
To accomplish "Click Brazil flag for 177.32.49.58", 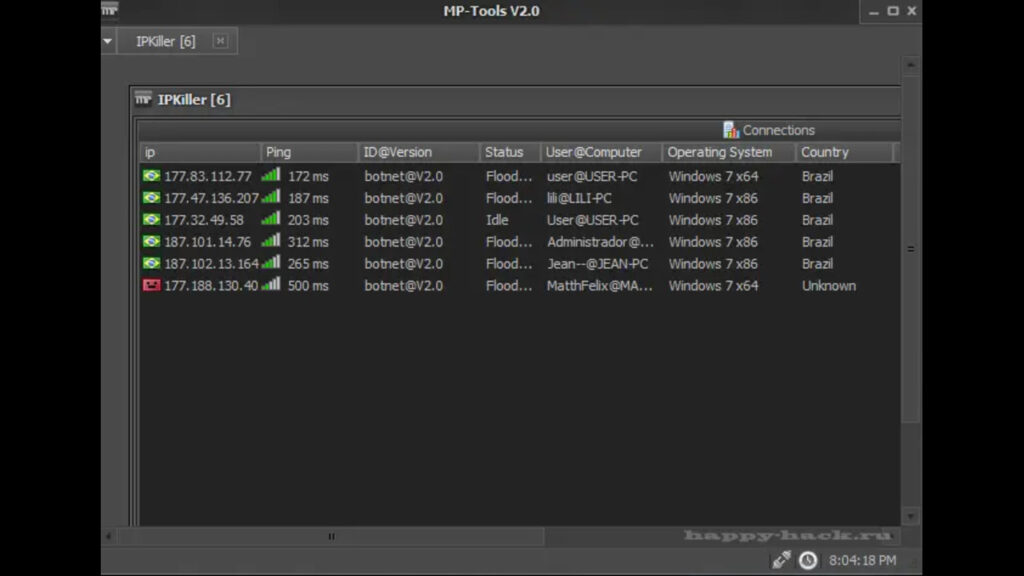I will tap(152, 219).
